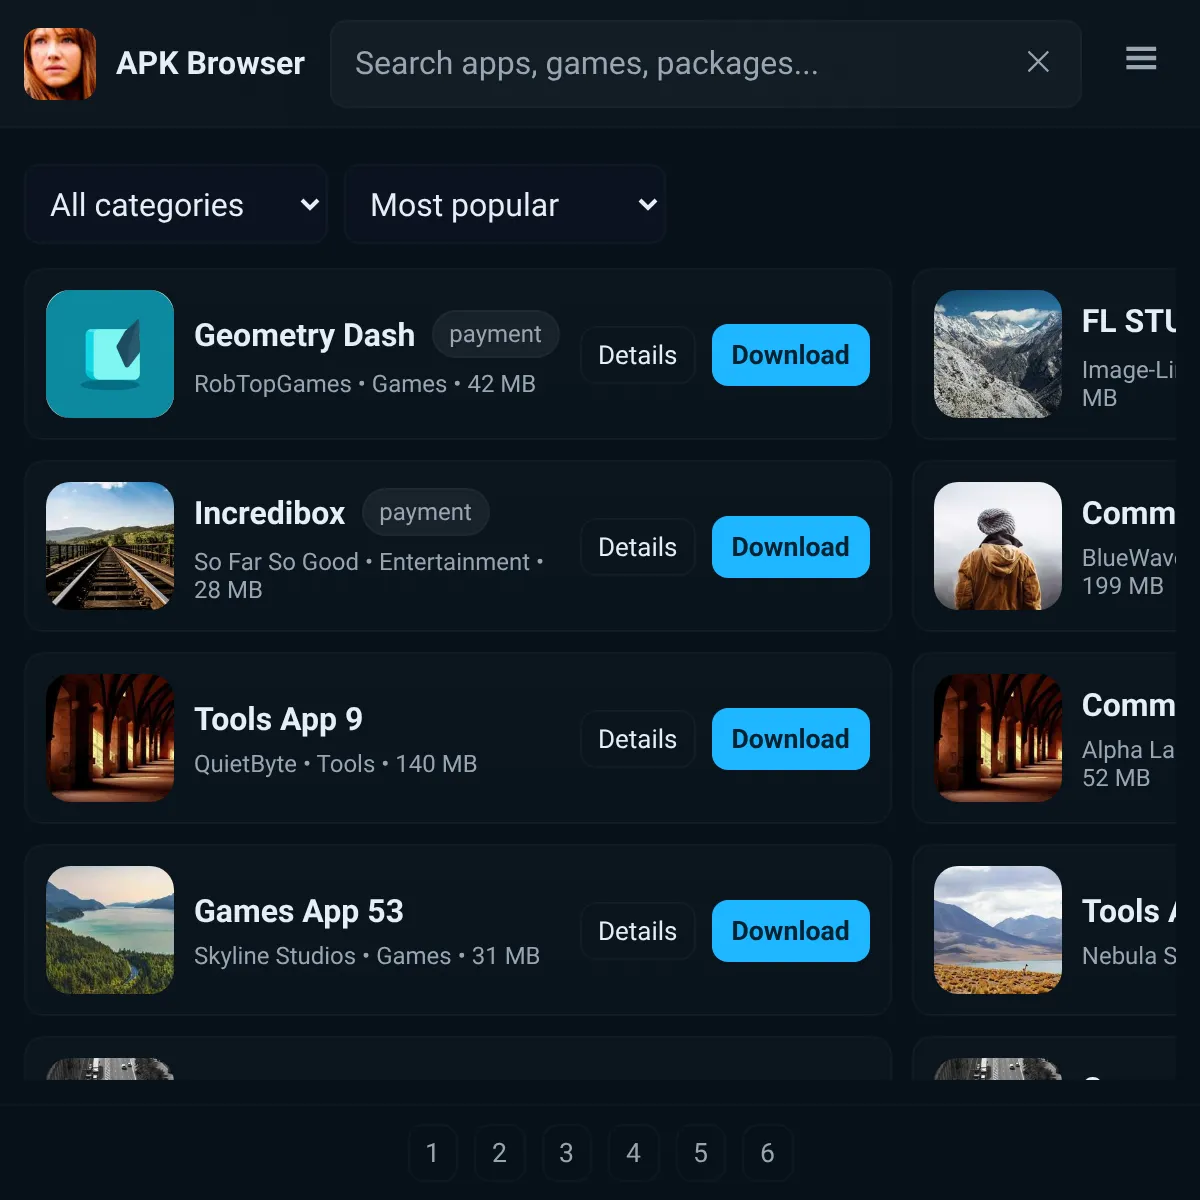This screenshot has width=1200, height=1200.
Task: Open the hamburger menu icon
Action: pyautogui.click(x=1141, y=59)
